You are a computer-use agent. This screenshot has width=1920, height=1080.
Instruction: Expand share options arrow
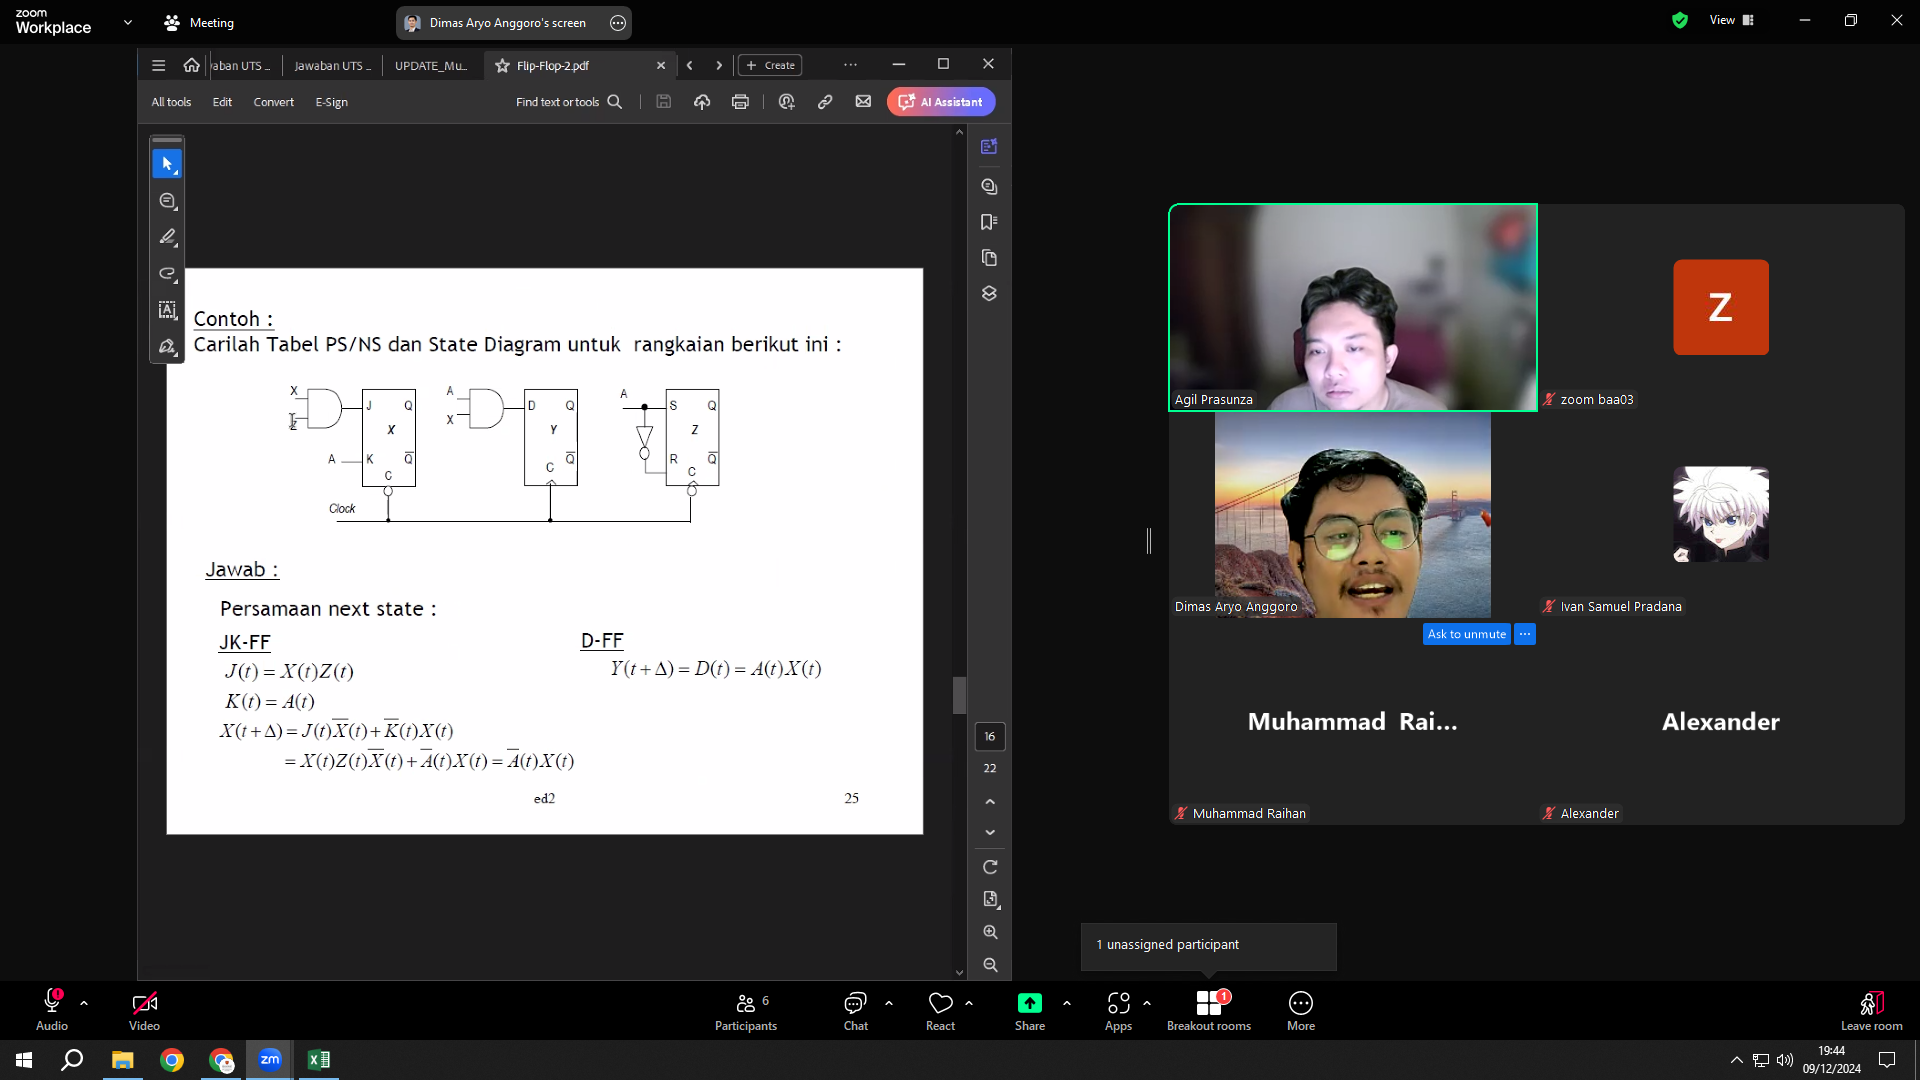[1067, 1002]
